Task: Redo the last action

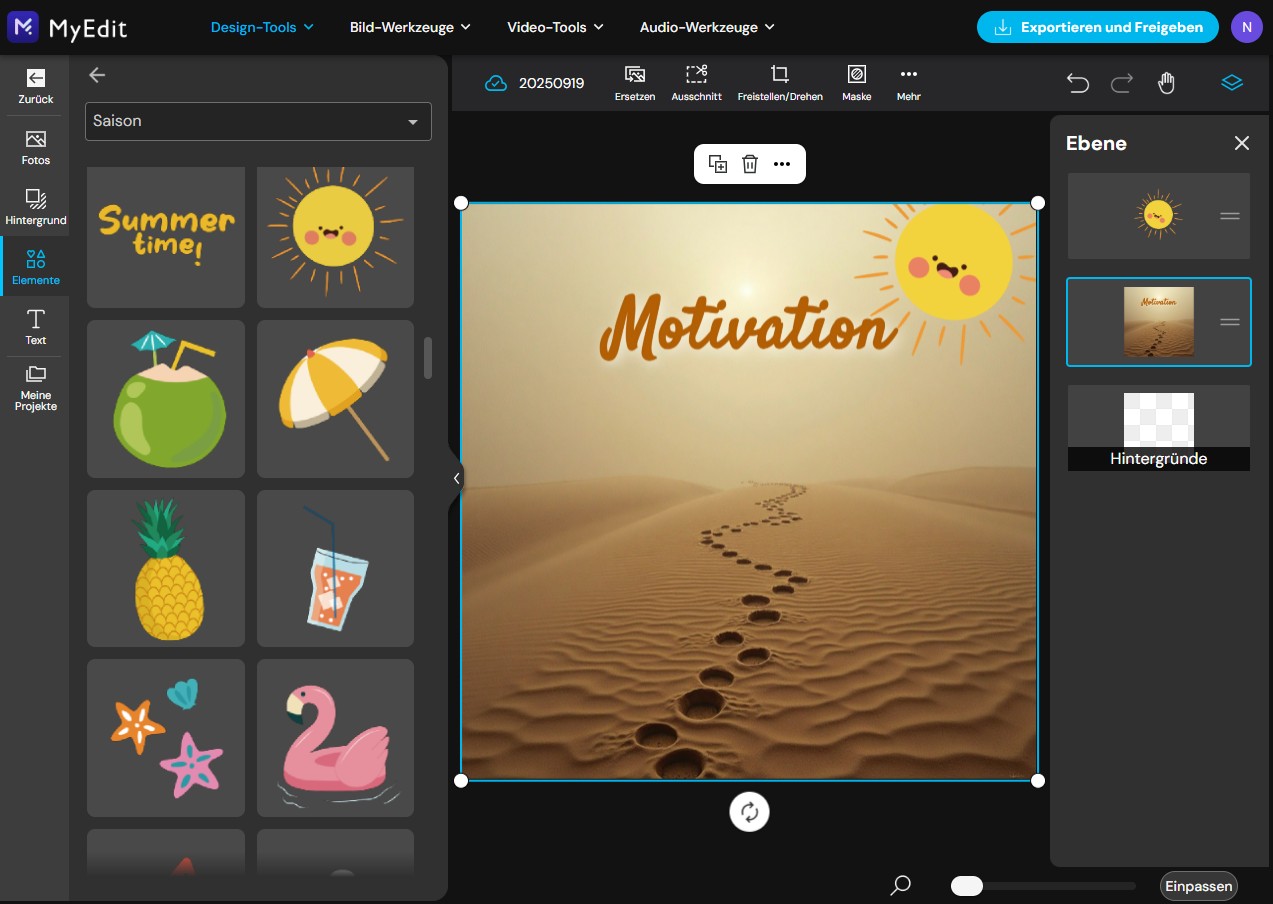Action: 1122,83
